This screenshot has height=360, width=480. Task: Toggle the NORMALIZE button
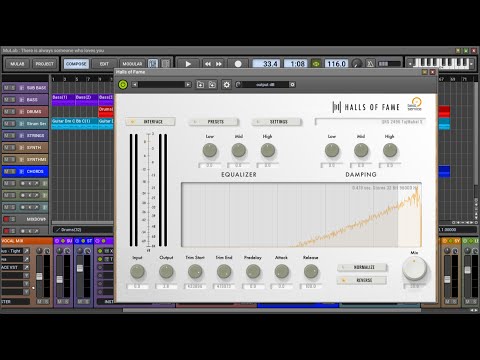pos(362,267)
